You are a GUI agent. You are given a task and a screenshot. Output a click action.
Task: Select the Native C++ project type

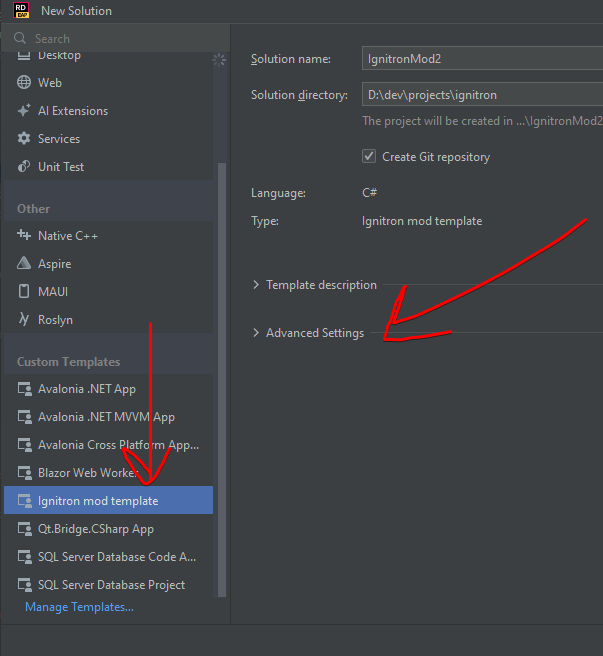point(108,236)
